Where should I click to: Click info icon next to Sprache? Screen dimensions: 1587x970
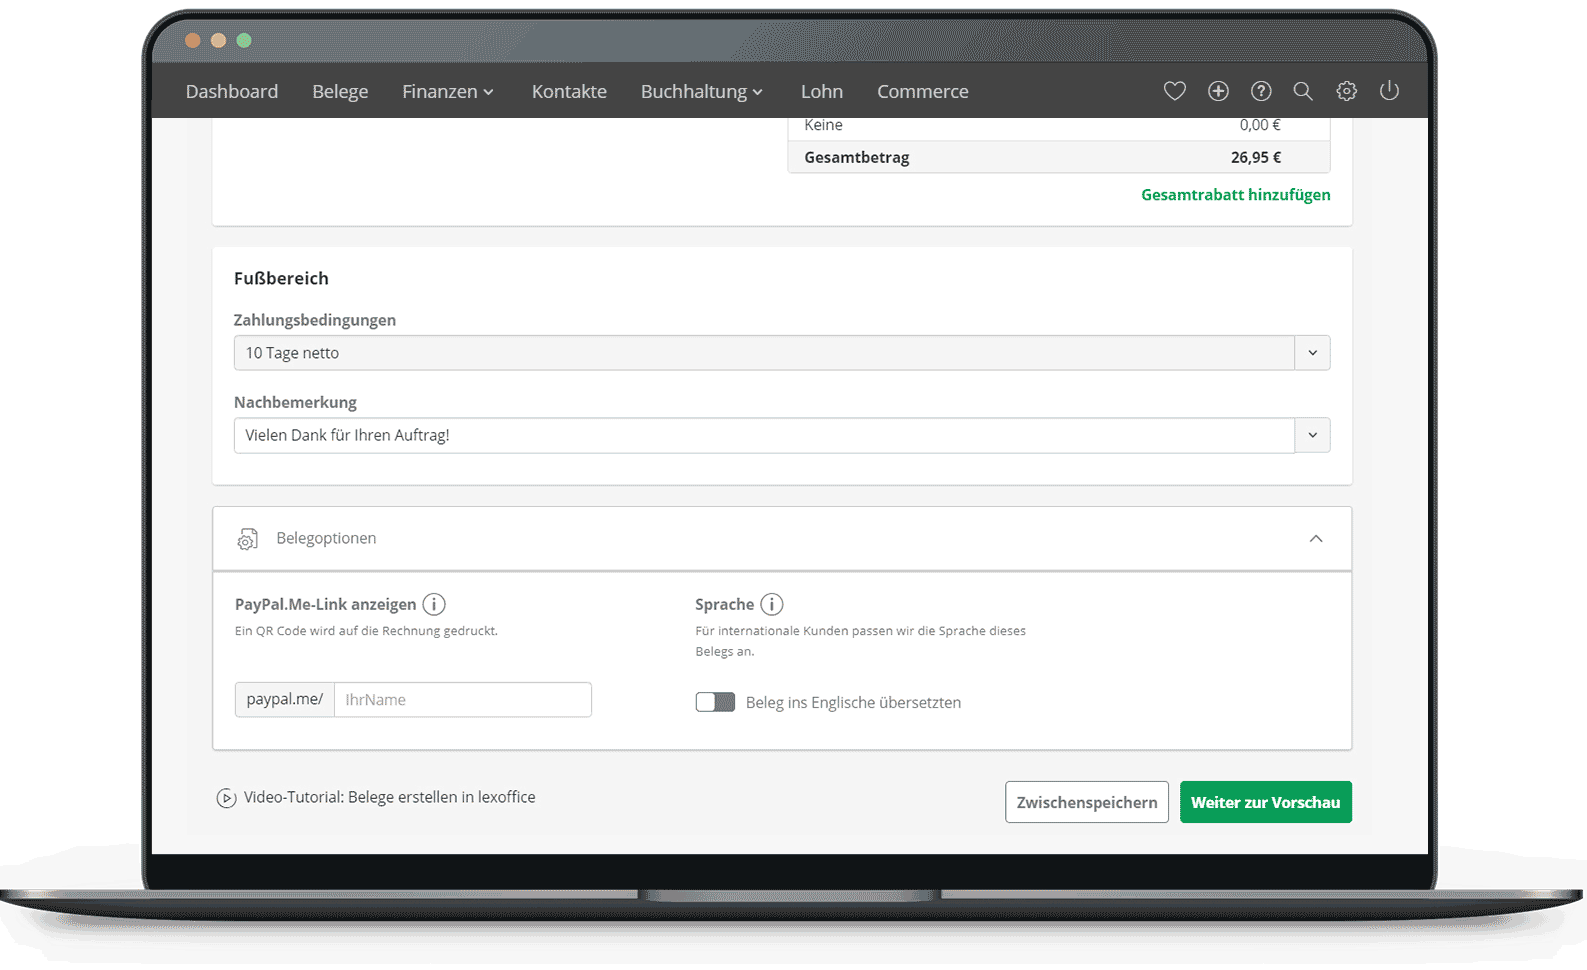[x=771, y=604]
